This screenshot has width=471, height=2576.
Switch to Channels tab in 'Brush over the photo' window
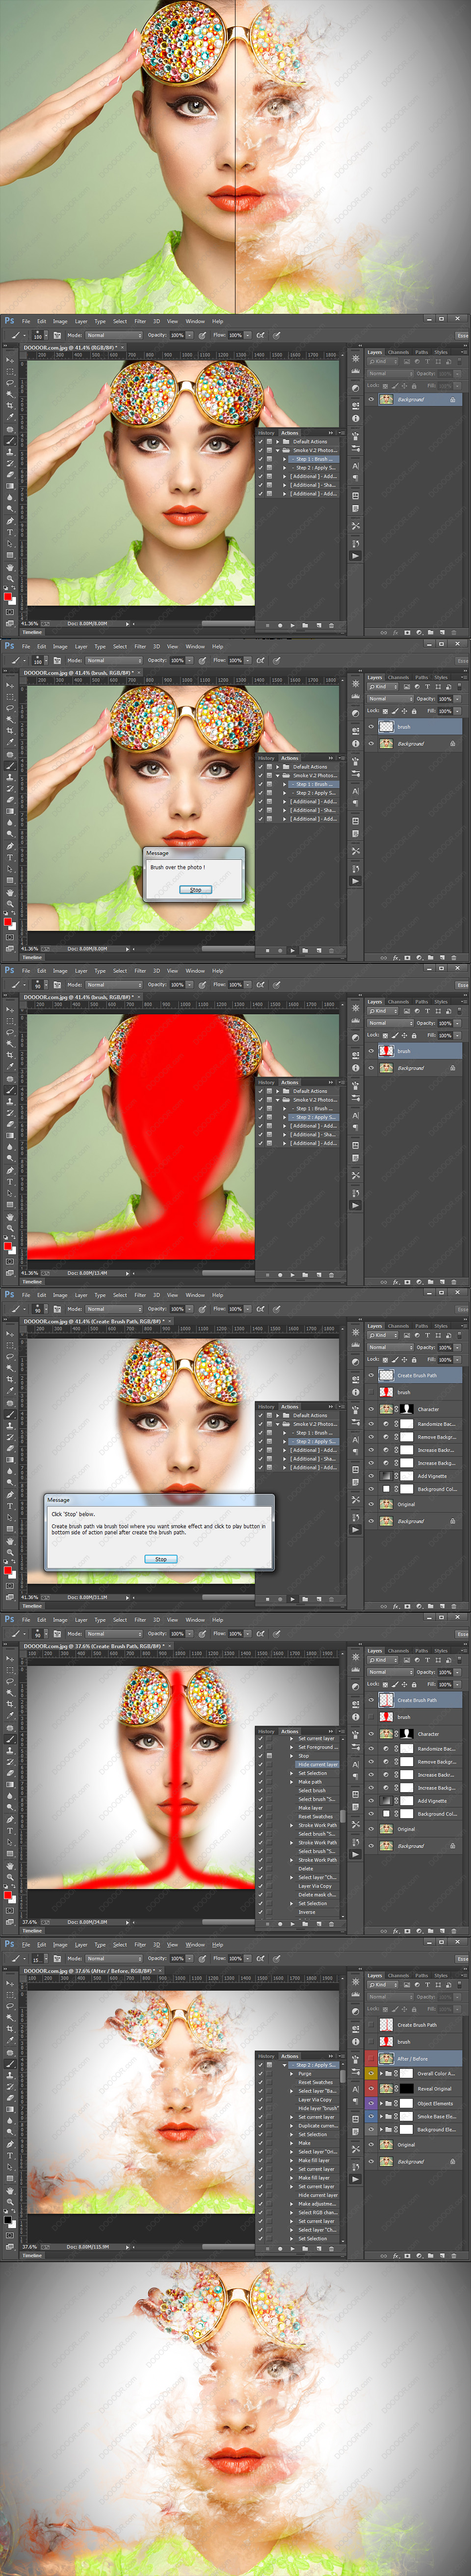click(398, 677)
